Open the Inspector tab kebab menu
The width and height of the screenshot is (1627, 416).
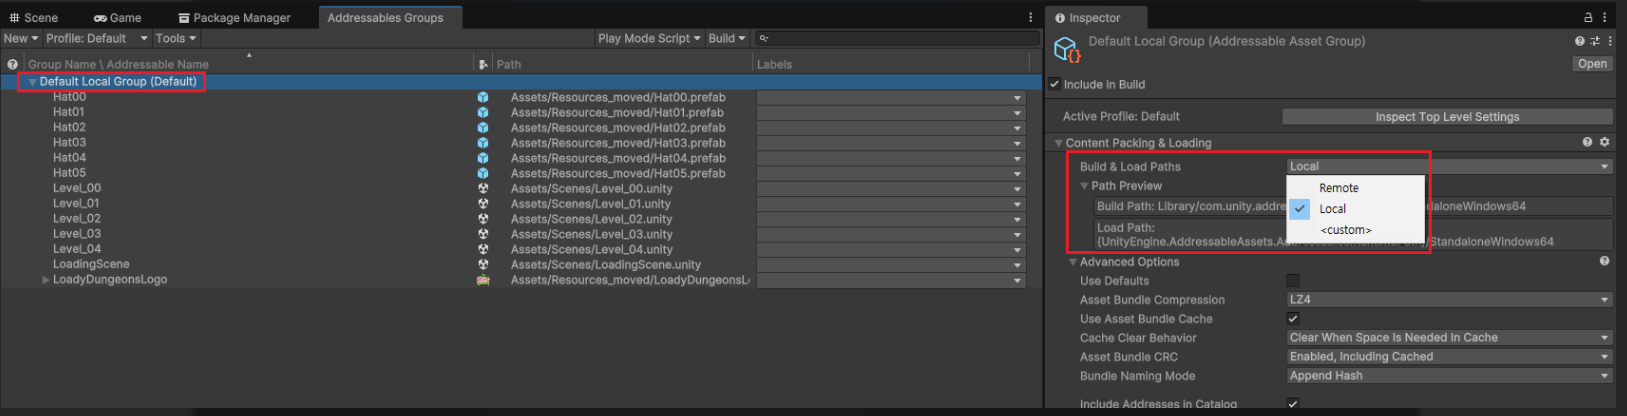(x=1605, y=17)
